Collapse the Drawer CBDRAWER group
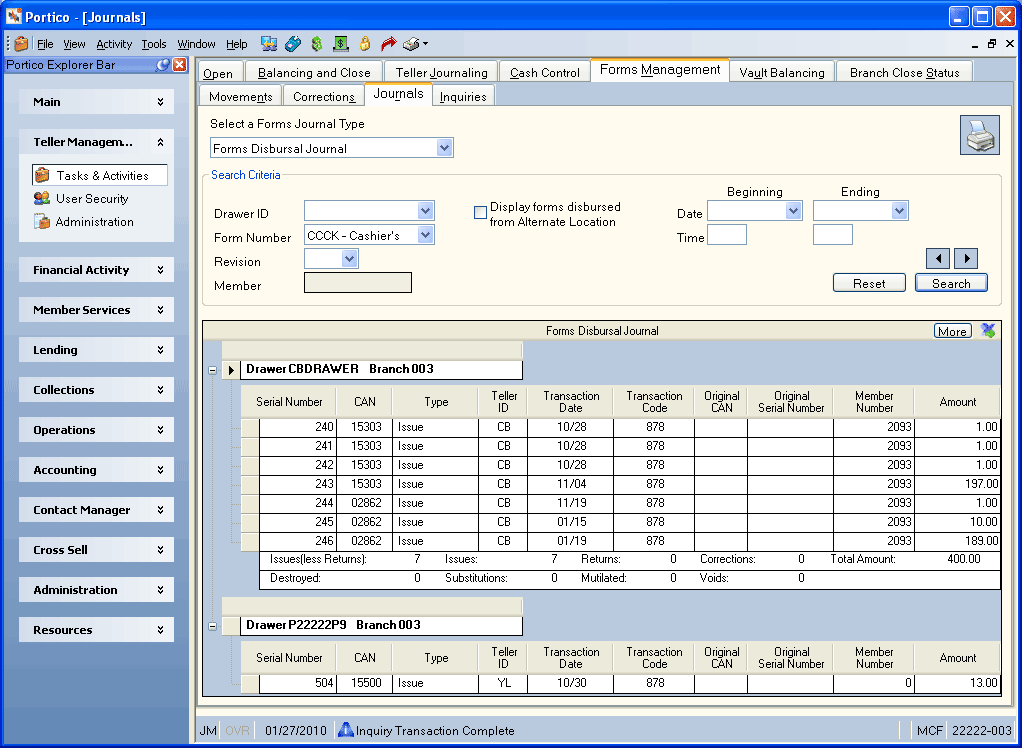The width and height of the screenshot is (1022, 748). click(212, 370)
